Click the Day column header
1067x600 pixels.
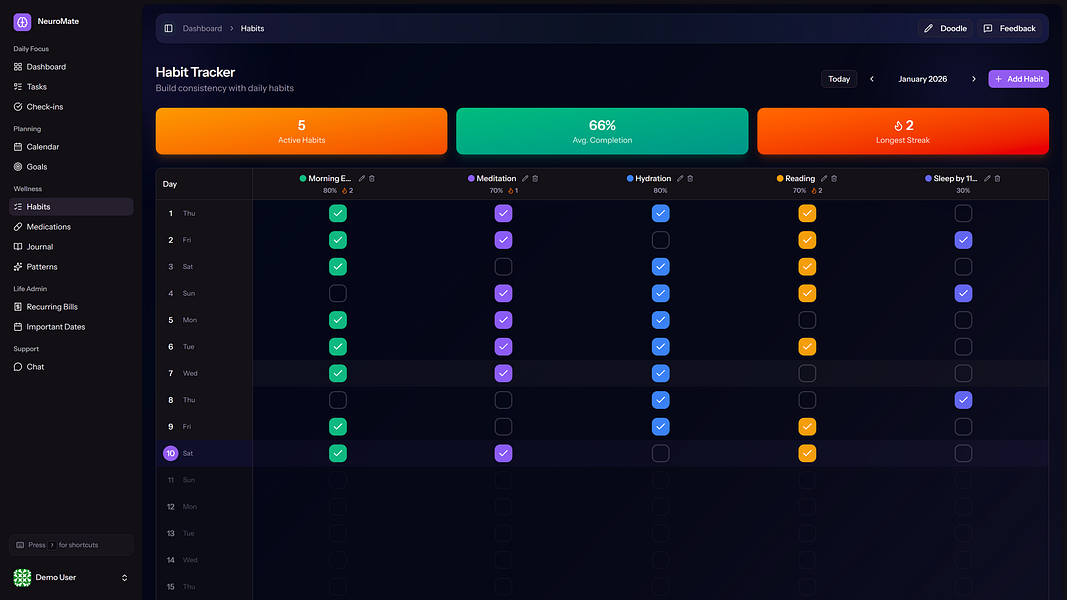tap(169, 184)
